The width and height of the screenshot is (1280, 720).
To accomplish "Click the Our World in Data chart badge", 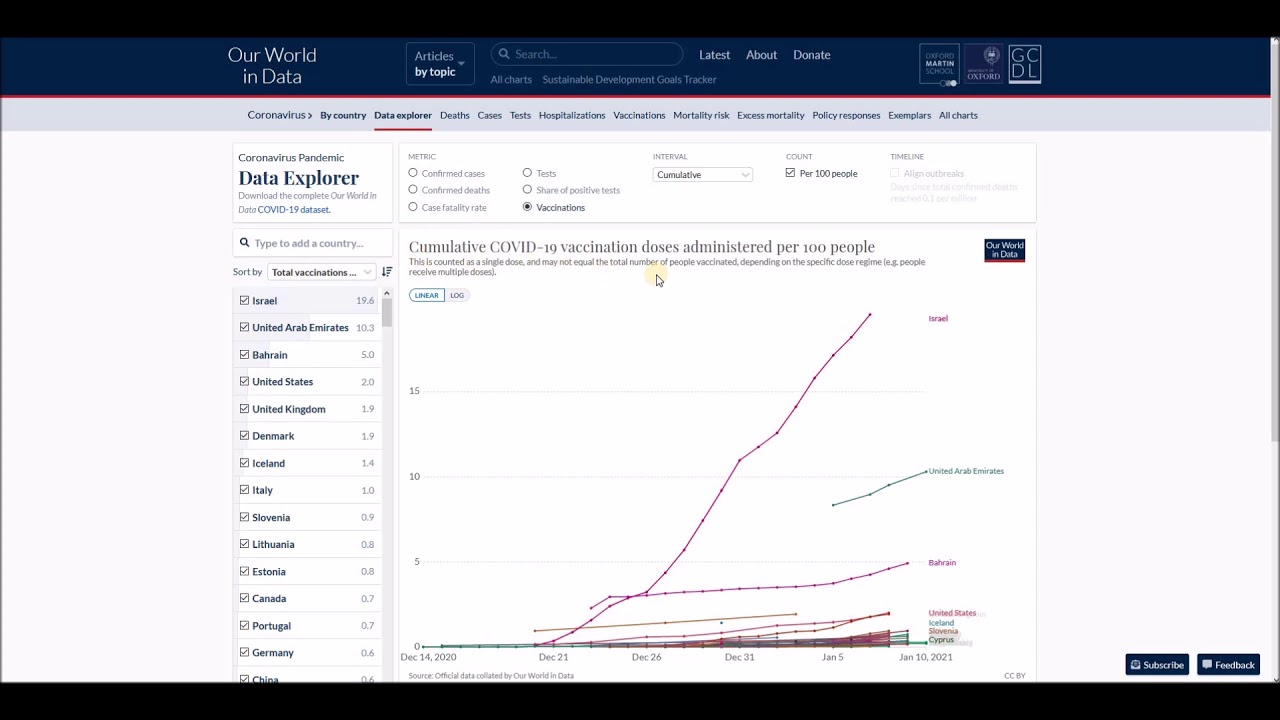I will click(1004, 250).
